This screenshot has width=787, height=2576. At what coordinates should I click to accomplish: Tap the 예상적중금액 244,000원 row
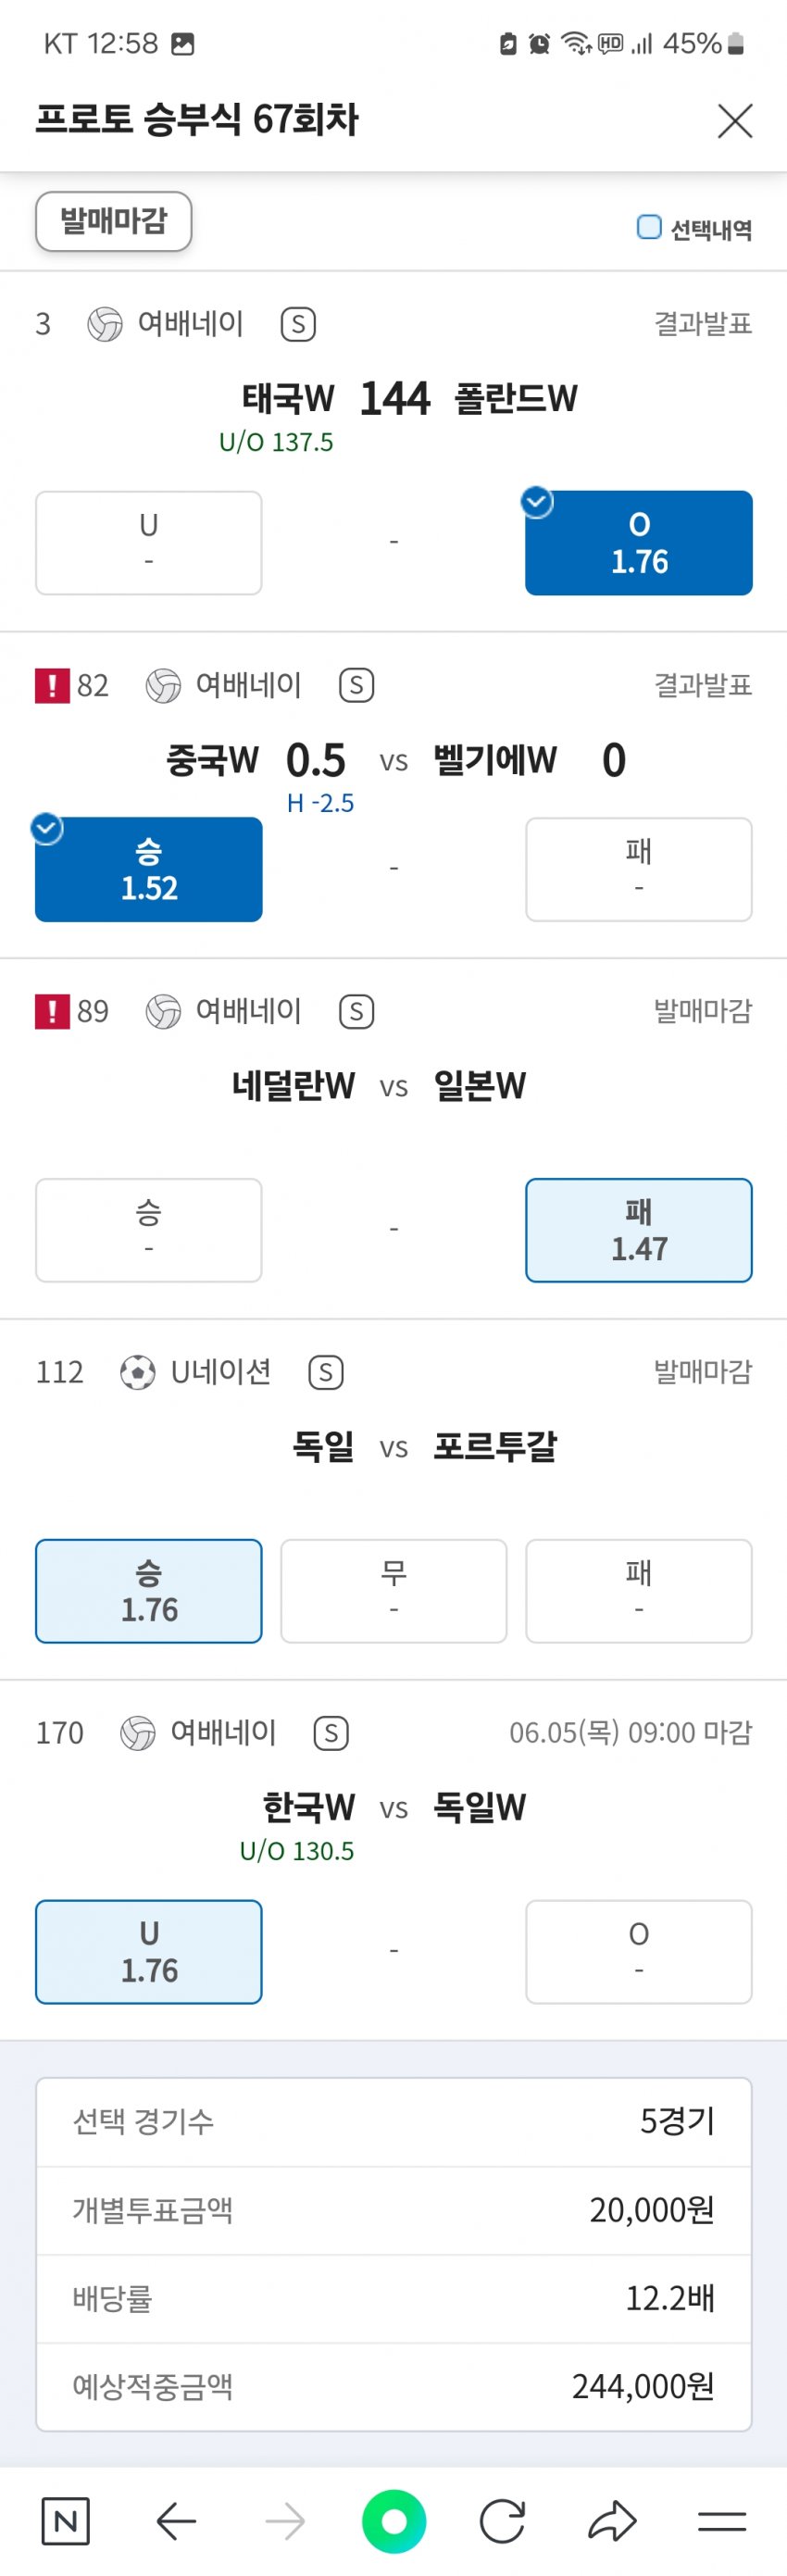coord(394,2387)
